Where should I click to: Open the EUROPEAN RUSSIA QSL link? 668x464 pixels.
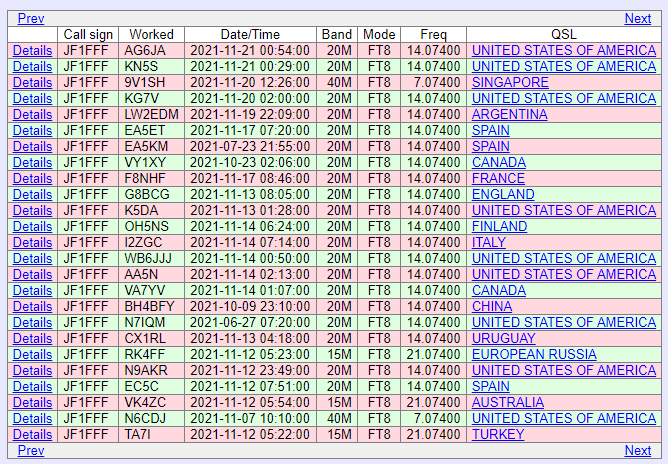pos(534,354)
